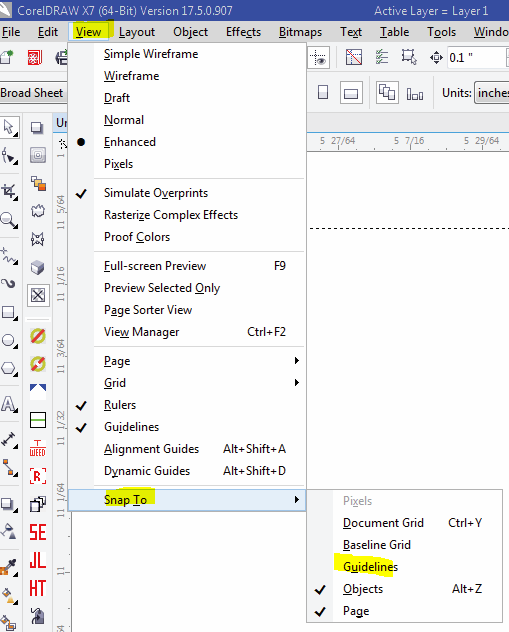
Task: Select the Polygon tool
Action: [x=8, y=368]
